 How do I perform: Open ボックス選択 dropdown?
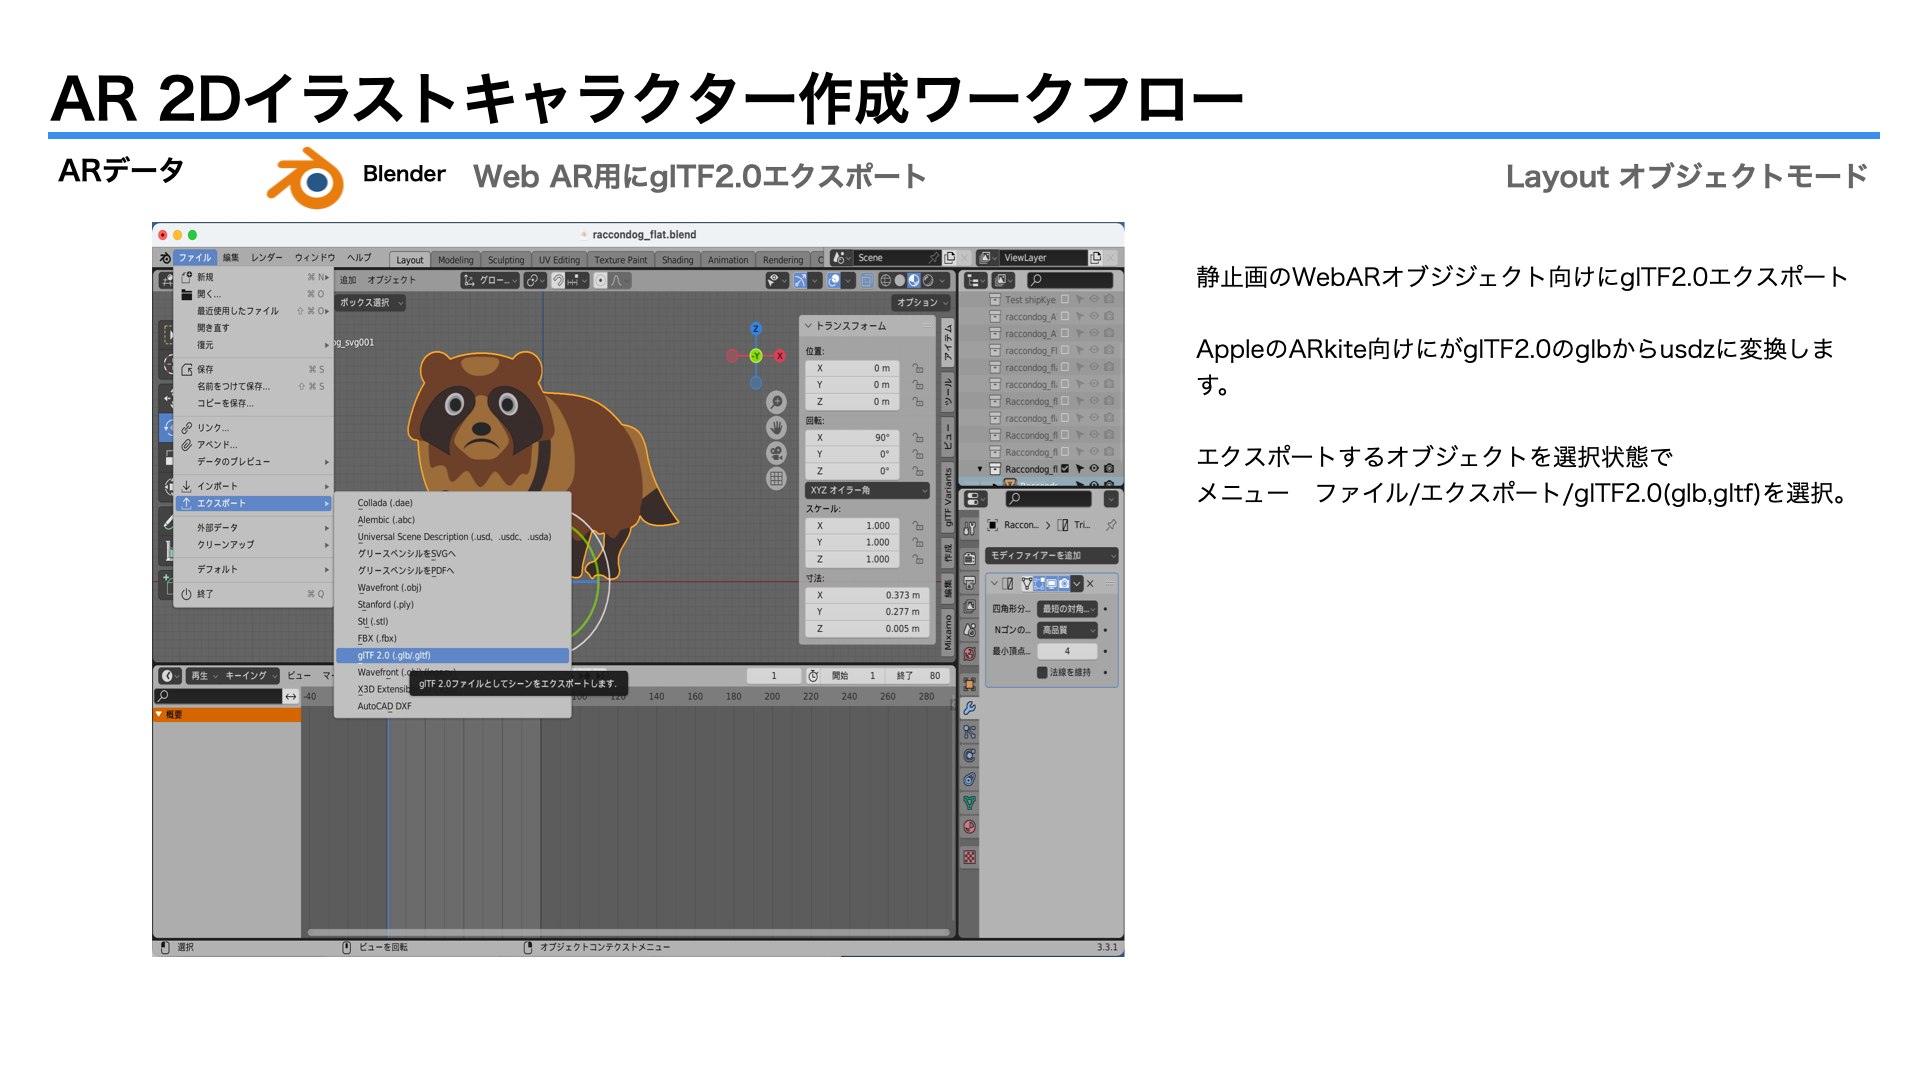point(370,303)
